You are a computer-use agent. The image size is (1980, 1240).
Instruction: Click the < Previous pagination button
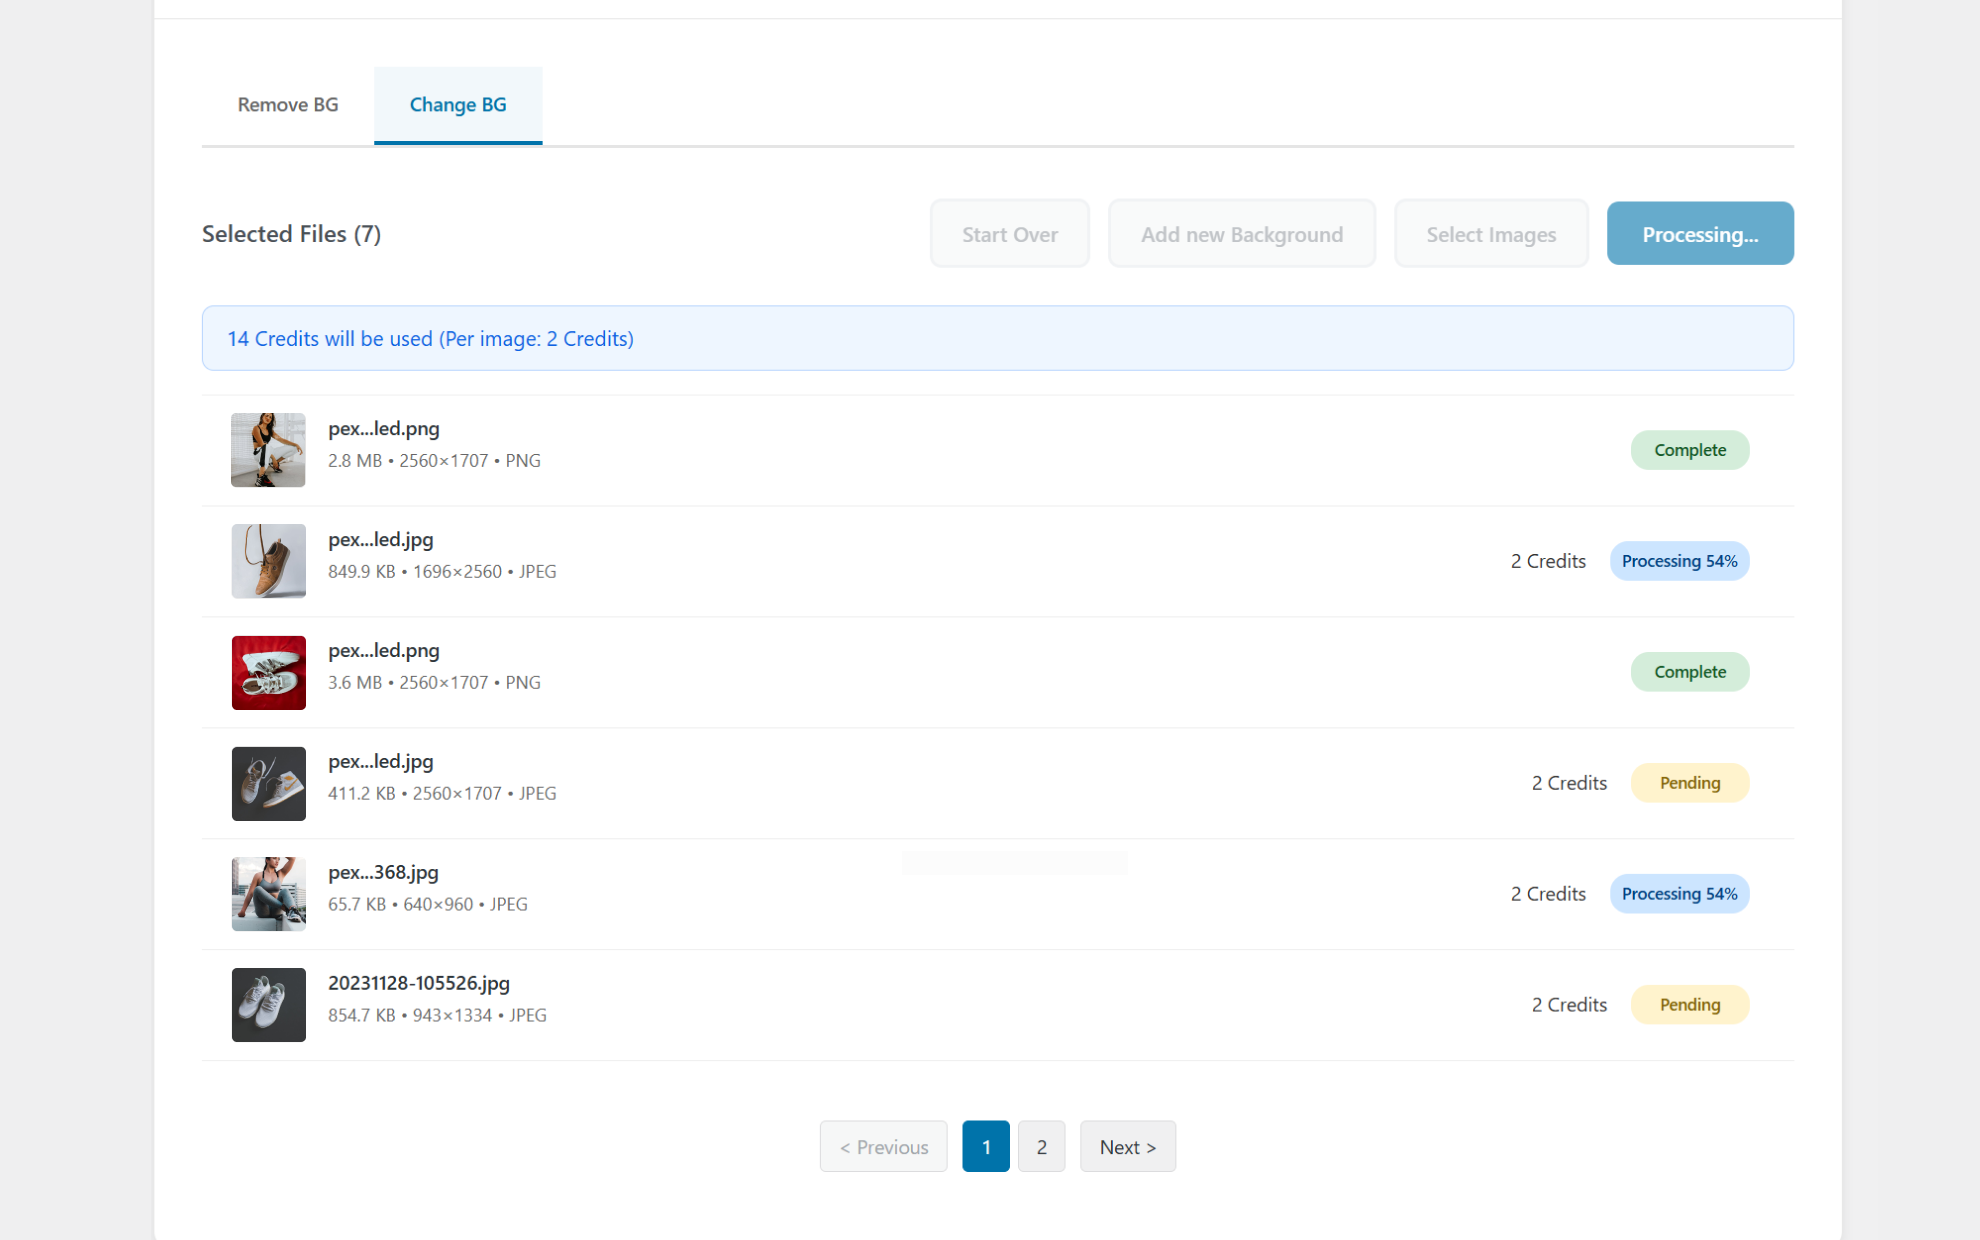[883, 1147]
